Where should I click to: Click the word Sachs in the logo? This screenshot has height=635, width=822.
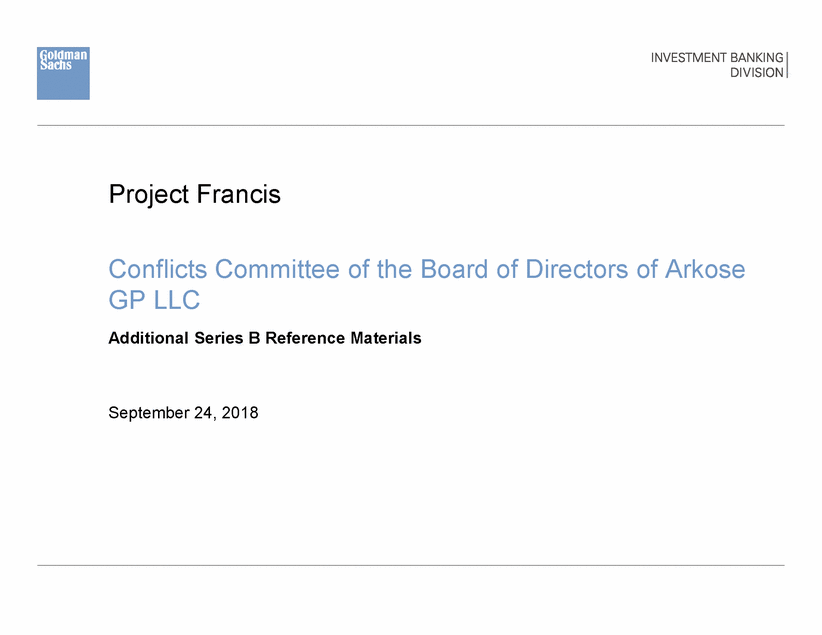(54, 64)
